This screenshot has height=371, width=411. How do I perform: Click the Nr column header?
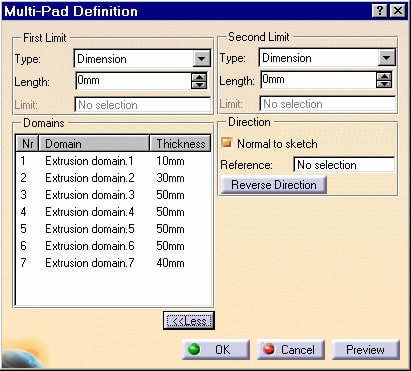[x=27, y=144]
